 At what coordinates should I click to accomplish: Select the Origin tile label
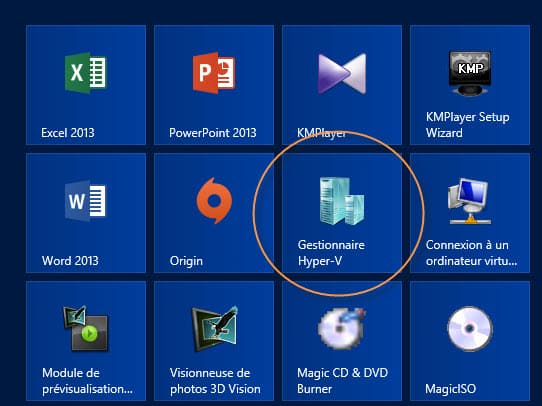pos(186,261)
